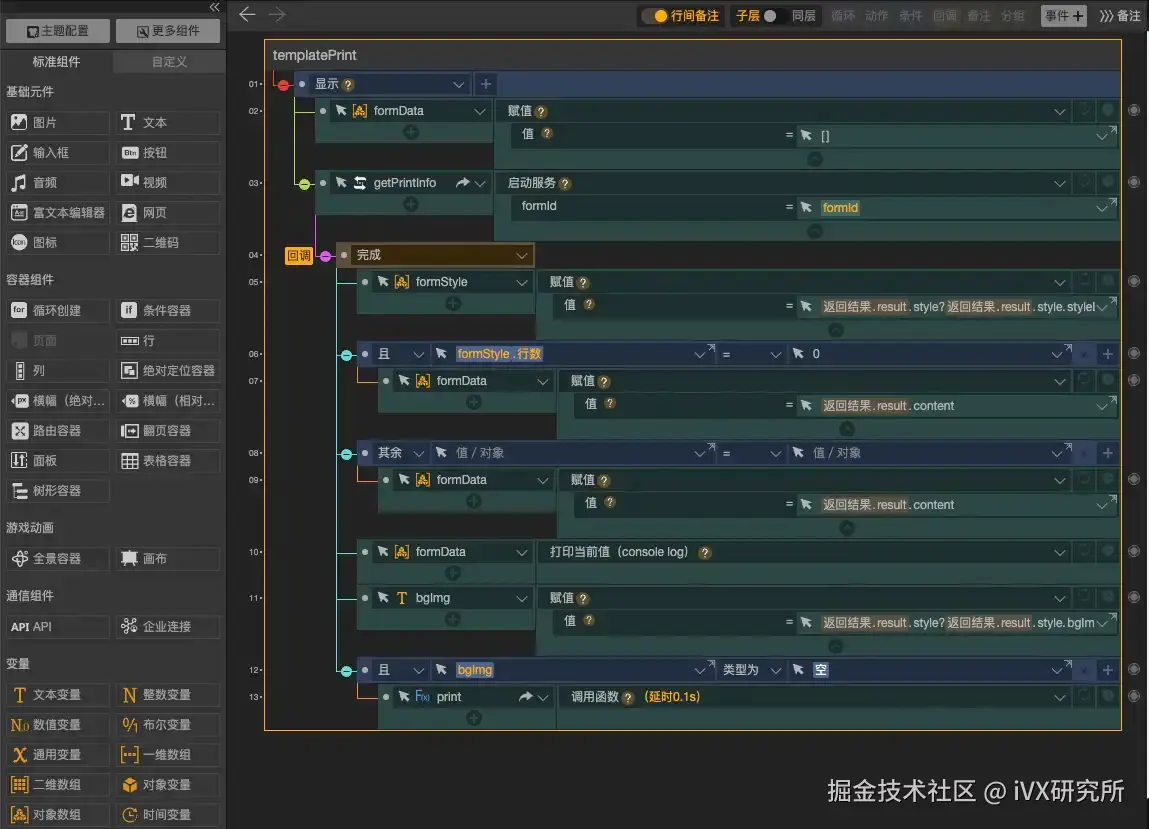Toggle the right-edge circle of print row
1149x829 pixels.
1134,696
